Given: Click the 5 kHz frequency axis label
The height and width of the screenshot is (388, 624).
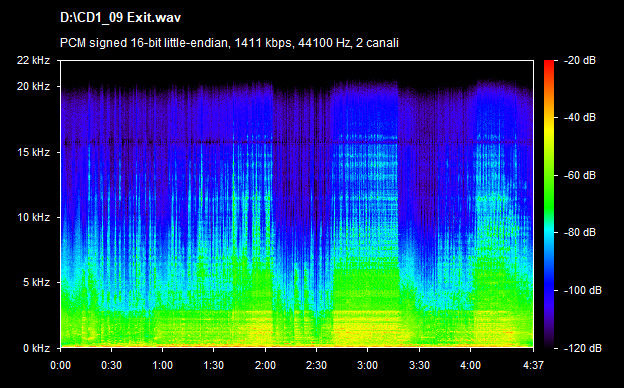Looking at the screenshot, I should pos(36,283).
